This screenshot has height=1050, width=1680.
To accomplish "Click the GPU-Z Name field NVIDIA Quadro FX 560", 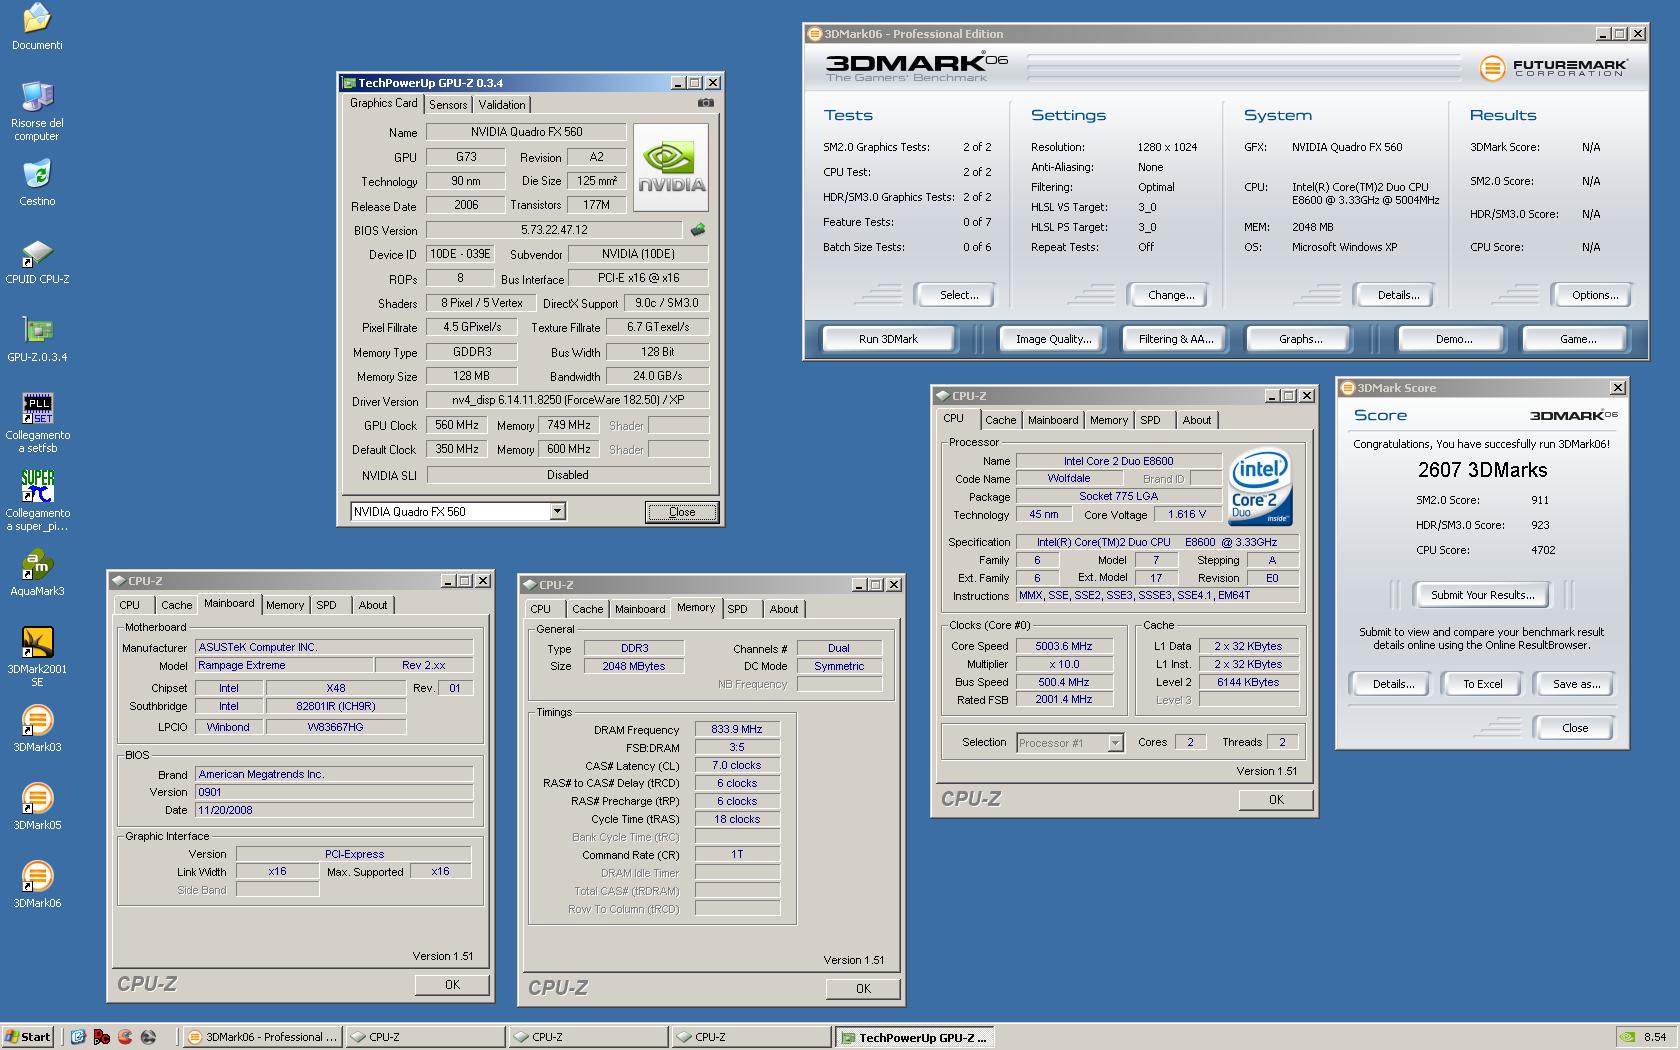I will (x=526, y=132).
